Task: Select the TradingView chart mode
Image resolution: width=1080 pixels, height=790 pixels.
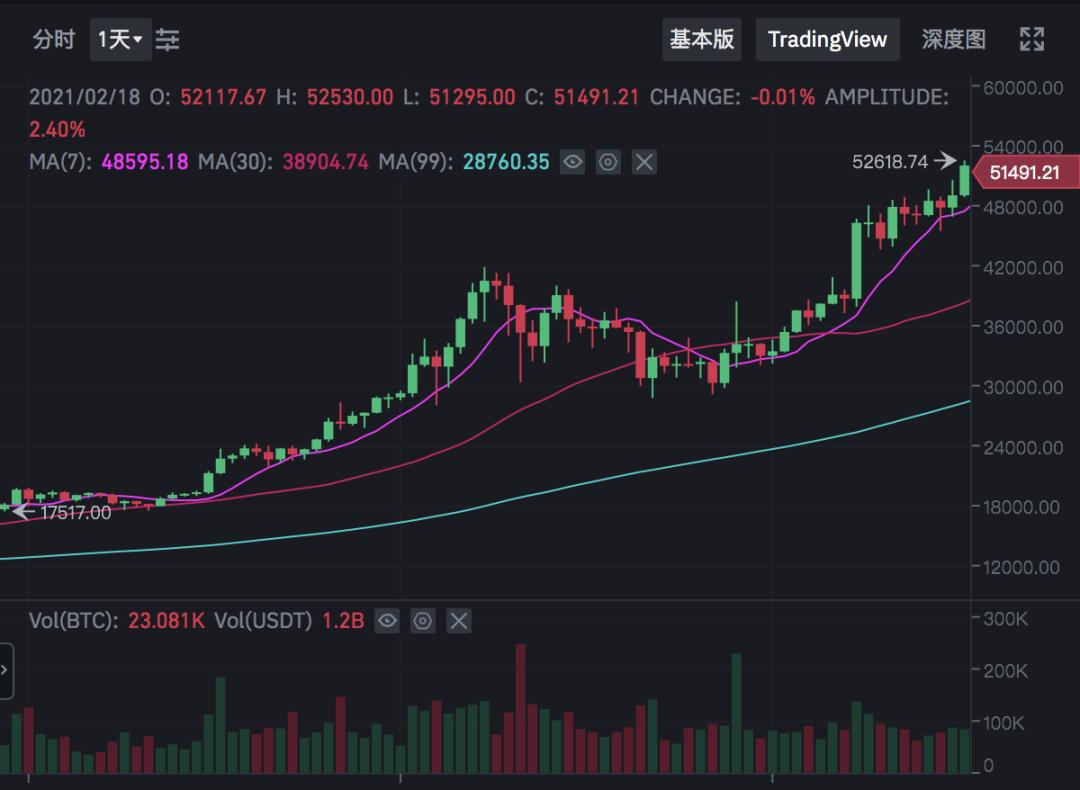Action: [827, 40]
